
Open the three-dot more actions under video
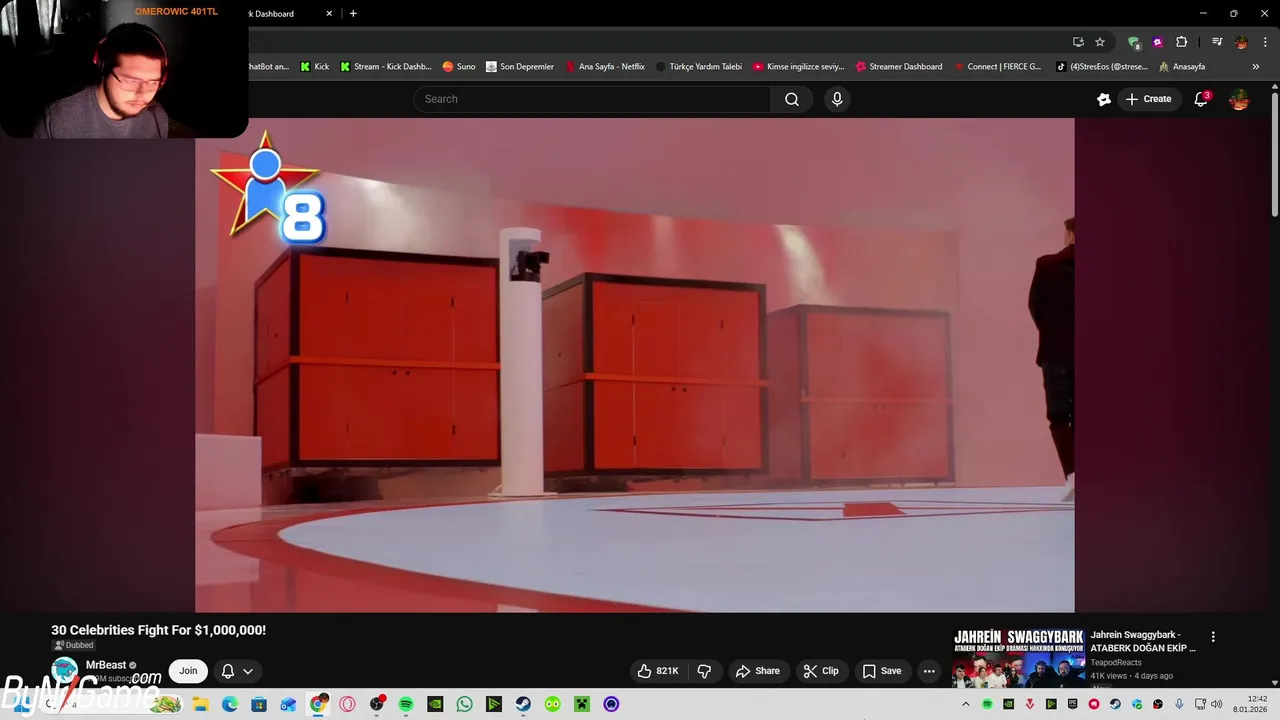click(x=929, y=671)
